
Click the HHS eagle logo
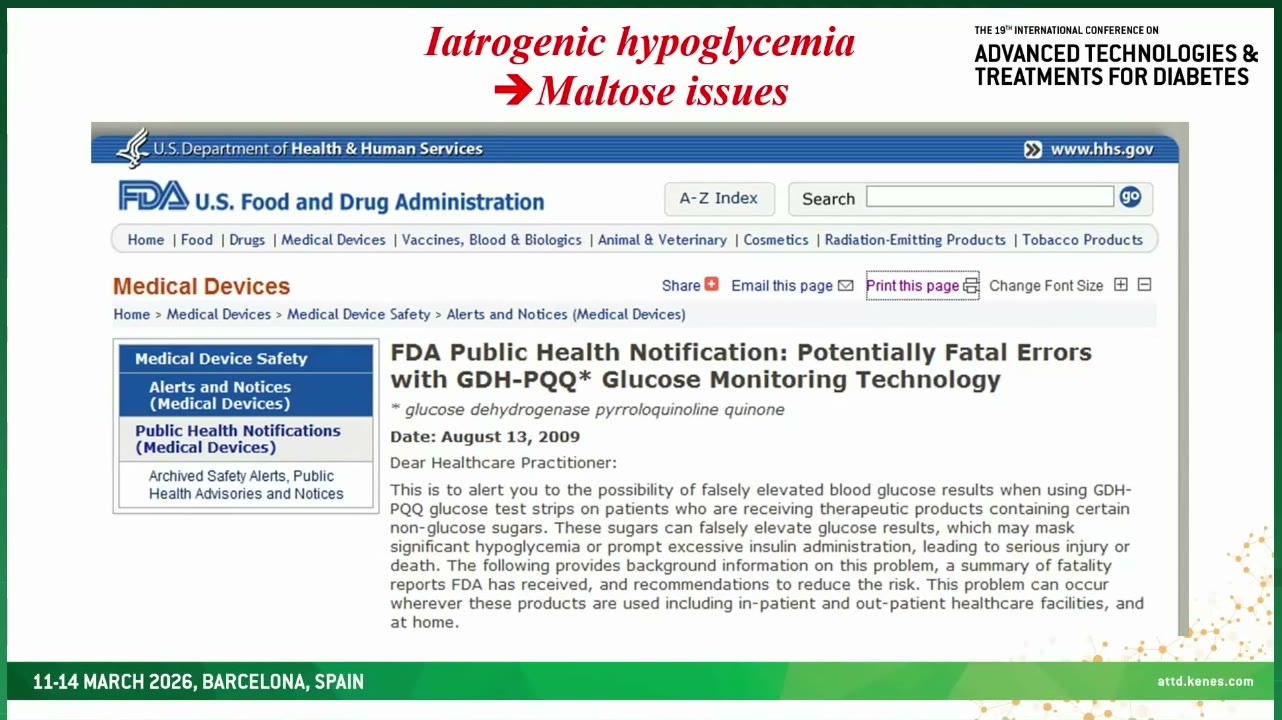click(132, 148)
